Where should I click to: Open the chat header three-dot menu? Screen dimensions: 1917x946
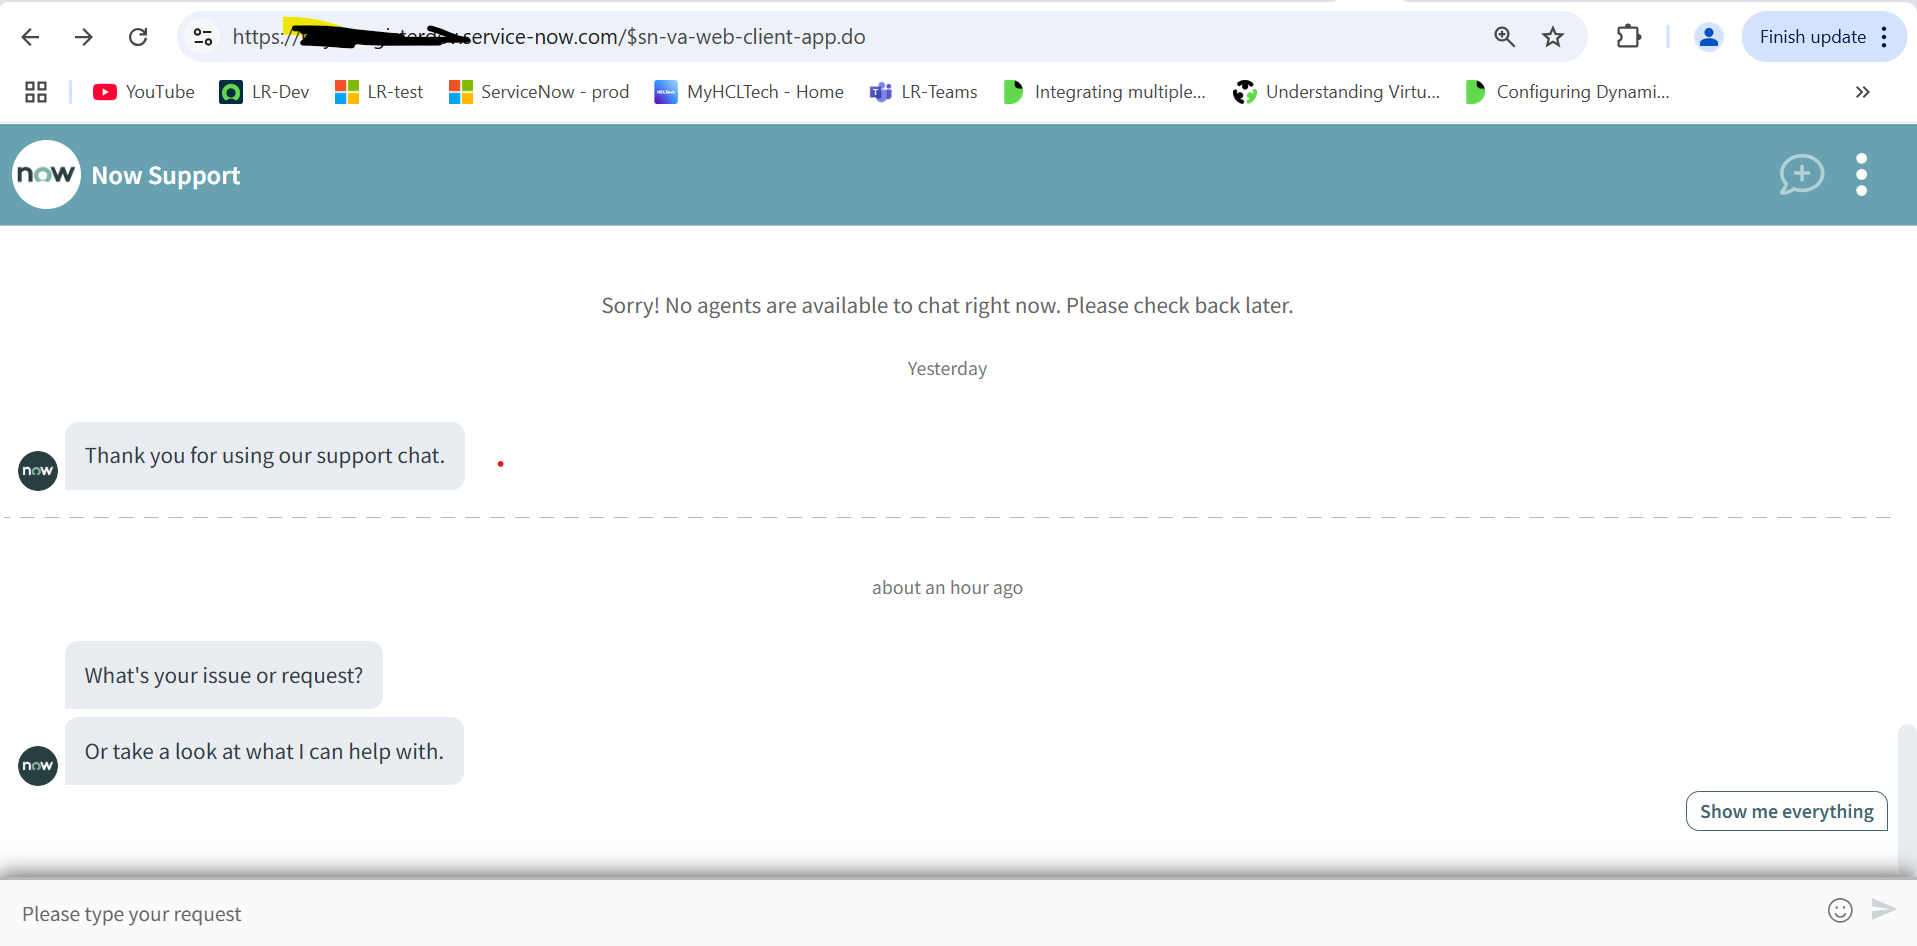point(1862,174)
